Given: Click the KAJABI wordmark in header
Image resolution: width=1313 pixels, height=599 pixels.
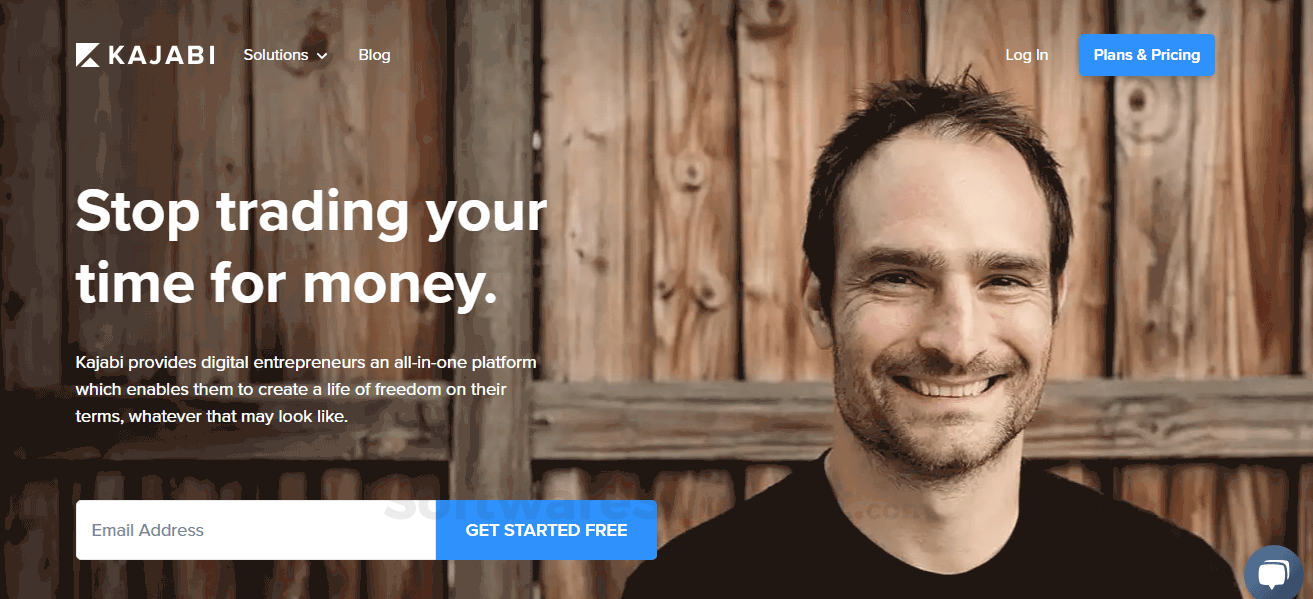Looking at the screenshot, I should (160, 55).
